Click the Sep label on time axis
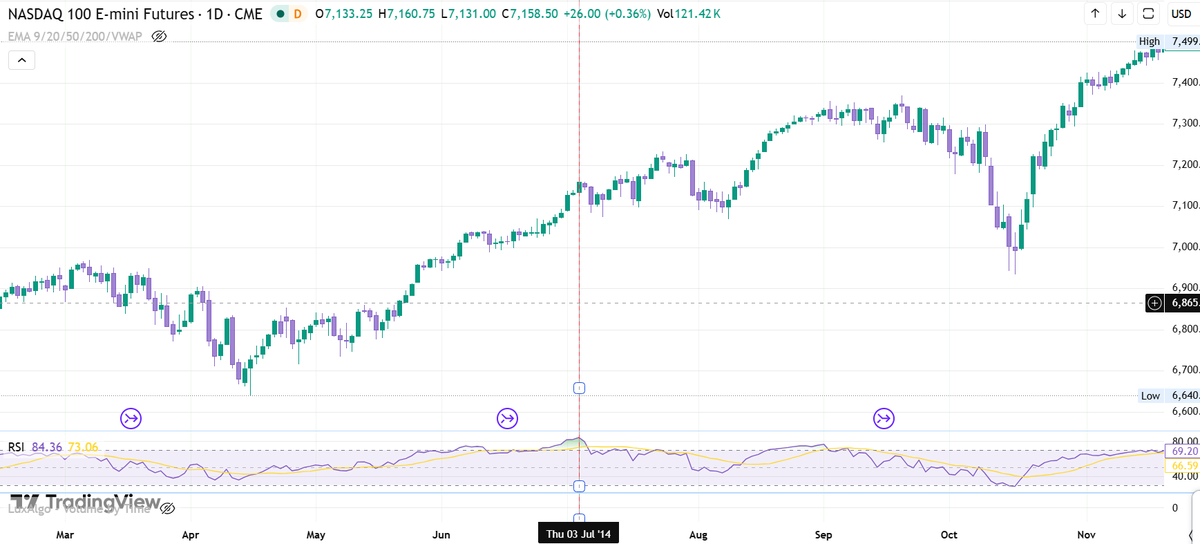The height and width of the screenshot is (544, 1200). [x=824, y=535]
